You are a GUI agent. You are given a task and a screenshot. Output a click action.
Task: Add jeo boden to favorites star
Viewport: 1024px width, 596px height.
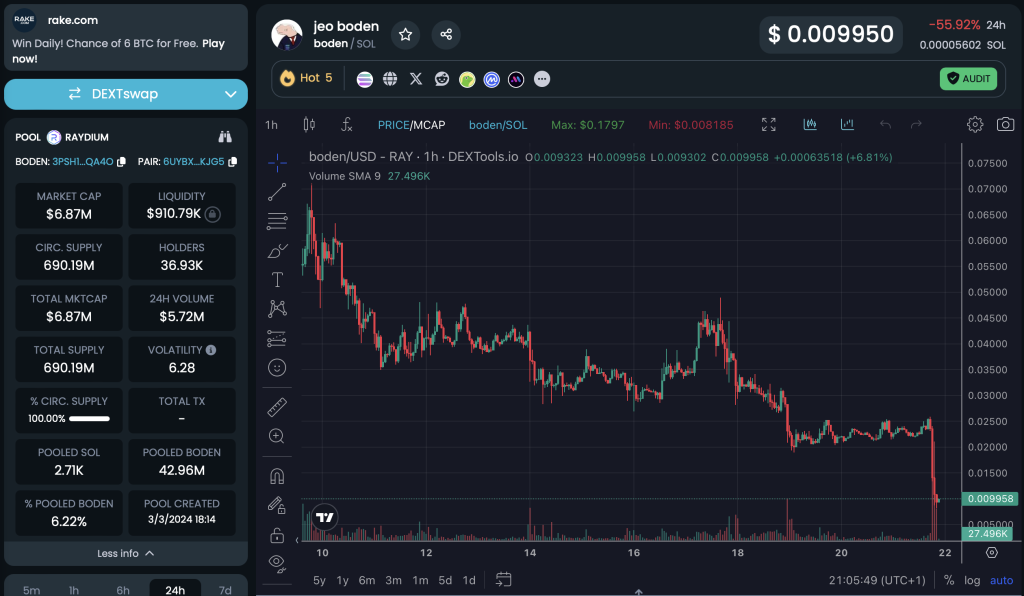(x=406, y=35)
